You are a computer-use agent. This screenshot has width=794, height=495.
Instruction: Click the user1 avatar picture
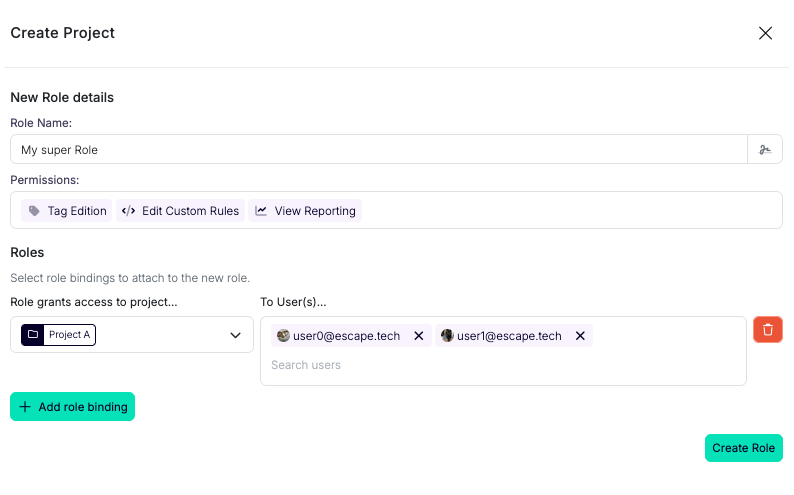[447, 336]
